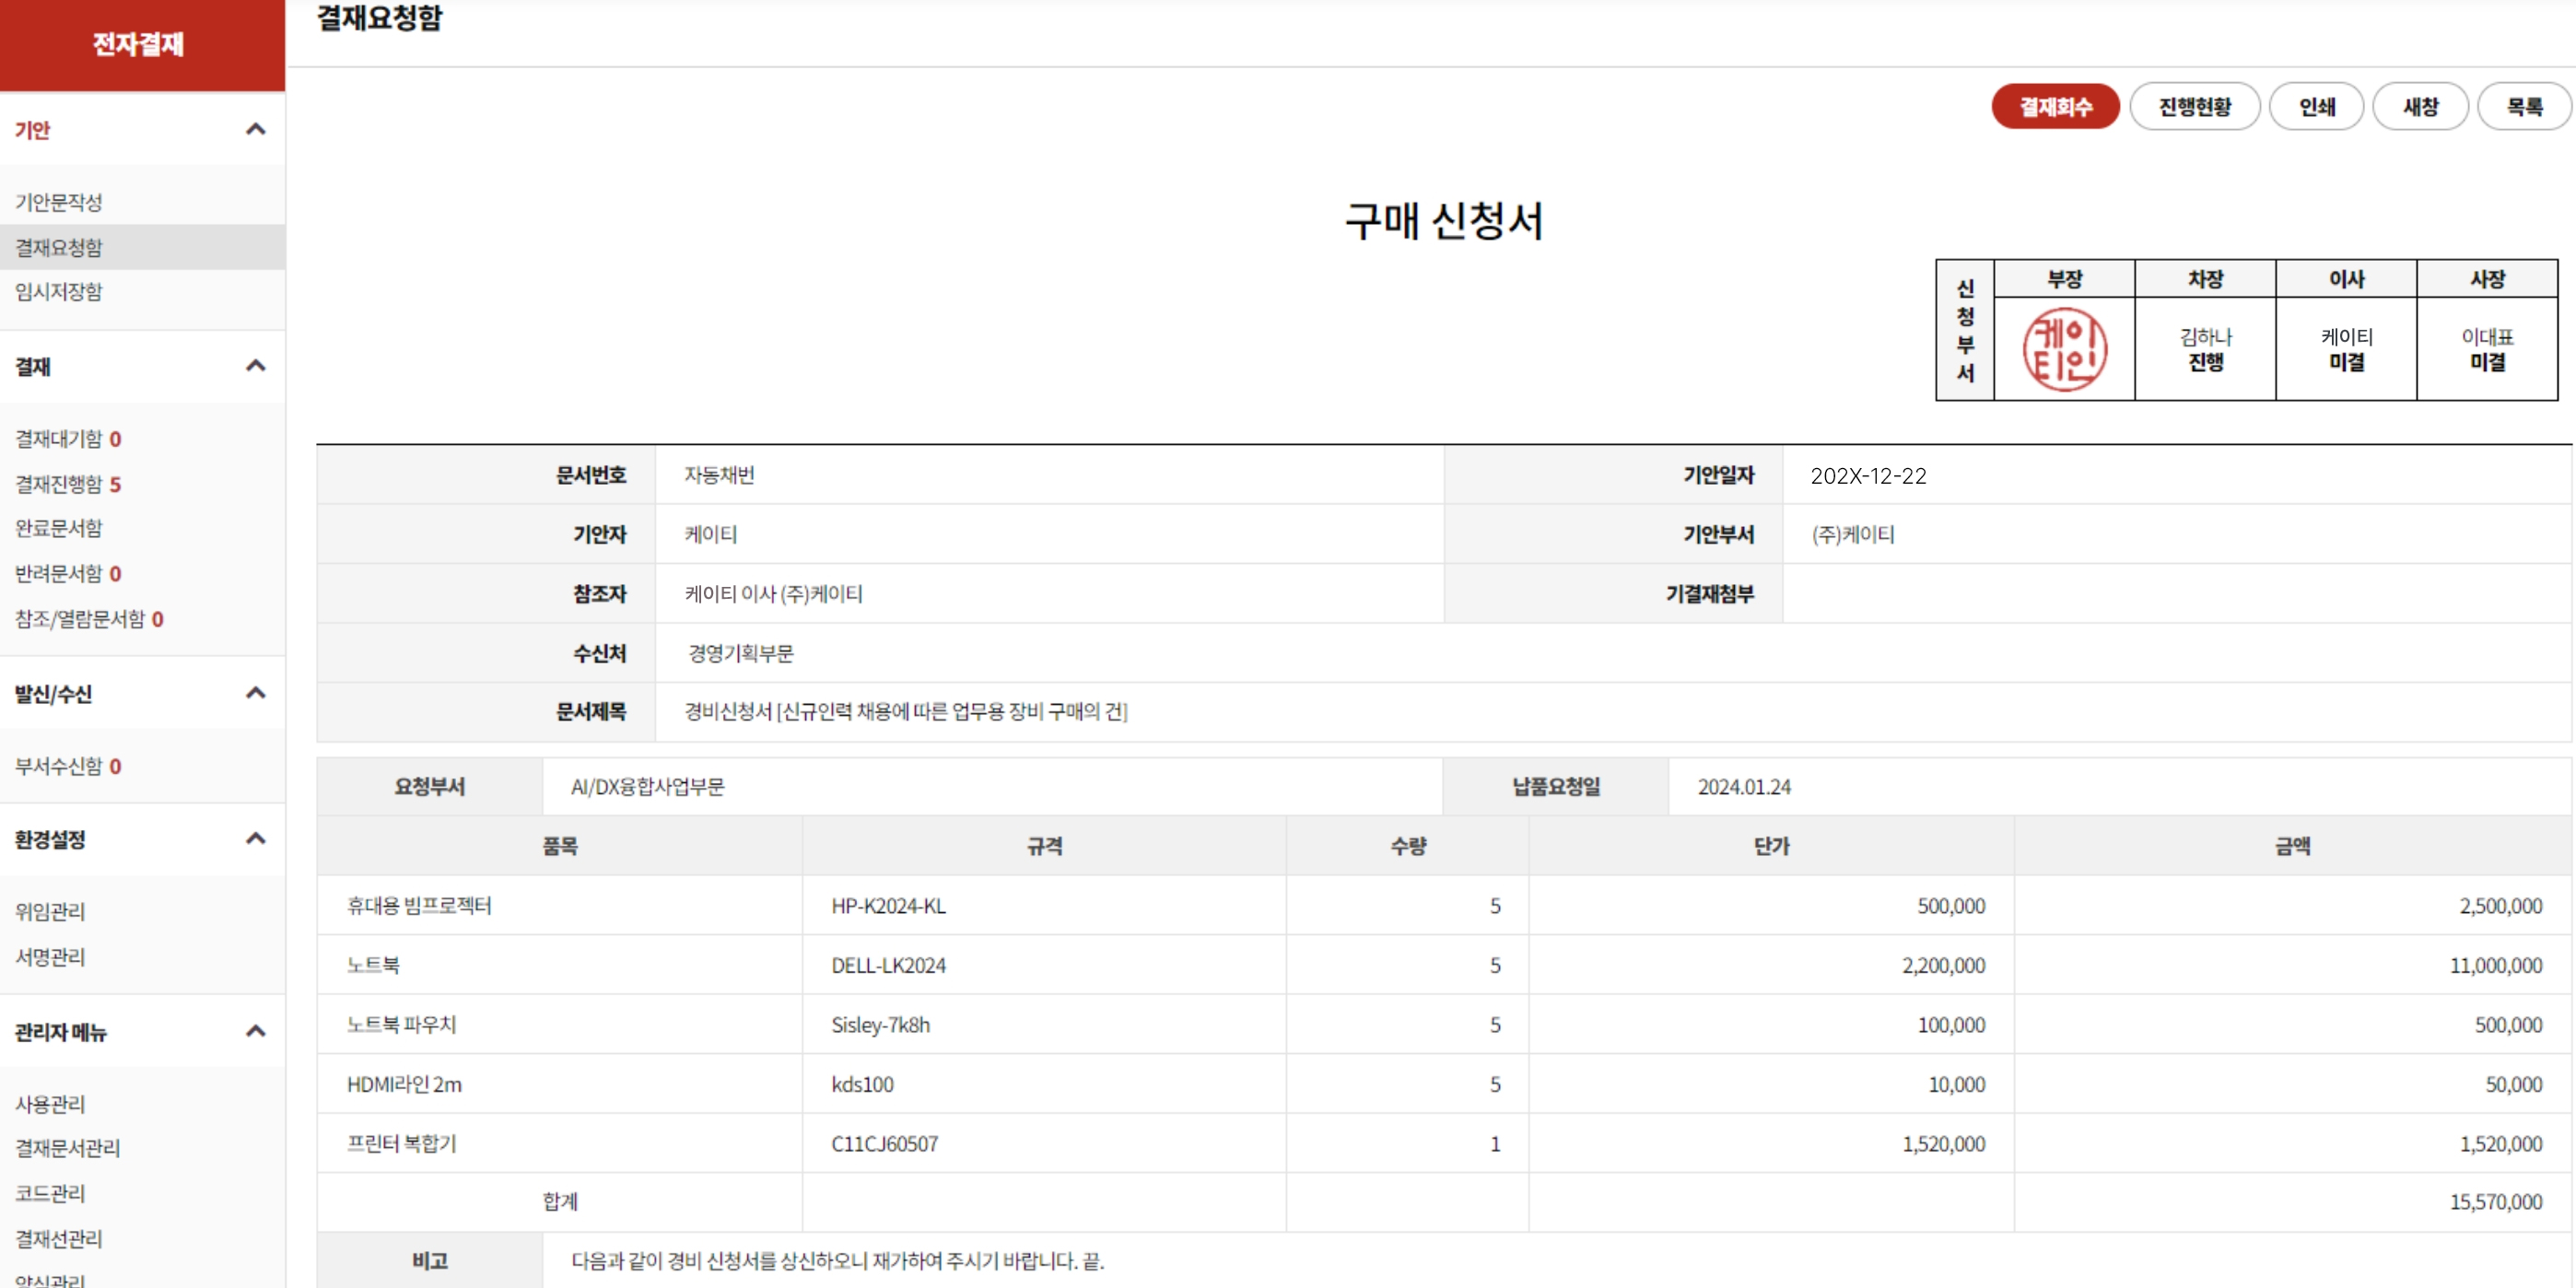
Task: Collapse the 환경설정 section chevron
Action: click(256, 839)
